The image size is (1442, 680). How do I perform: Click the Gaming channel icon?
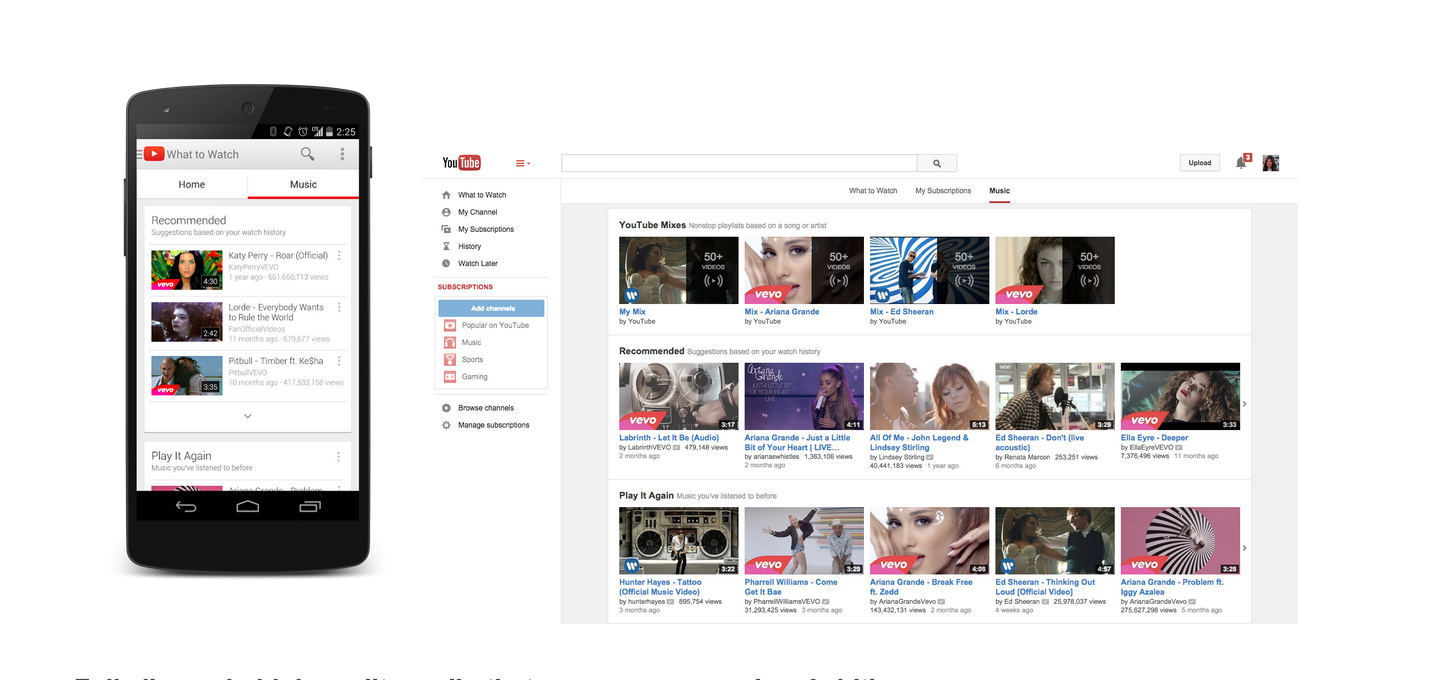coord(450,377)
